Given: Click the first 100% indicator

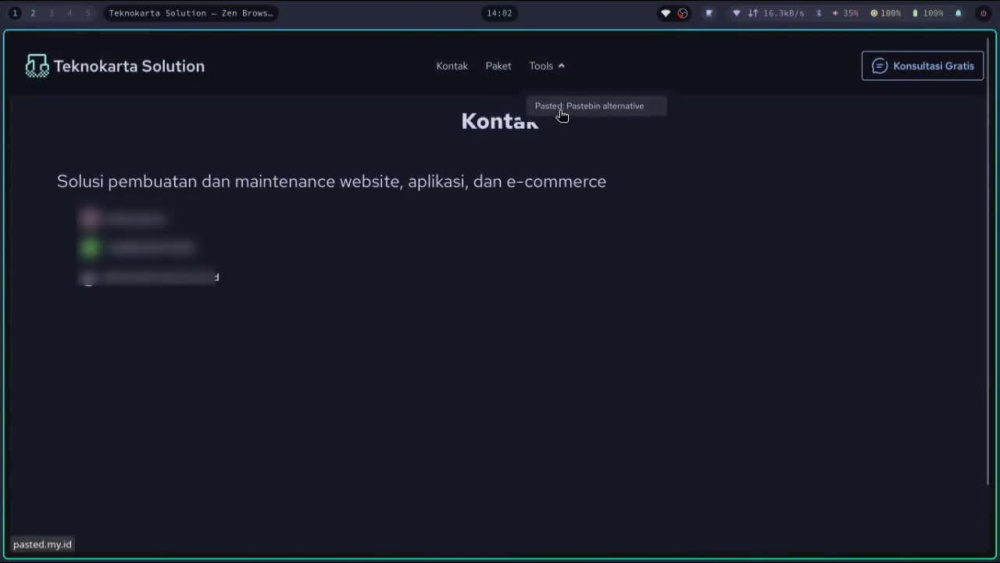Looking at the screenshot, I should [x=886, y=13].
